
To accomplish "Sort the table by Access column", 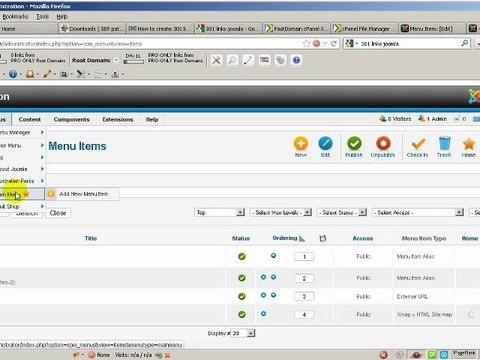I will pos(363,238).
